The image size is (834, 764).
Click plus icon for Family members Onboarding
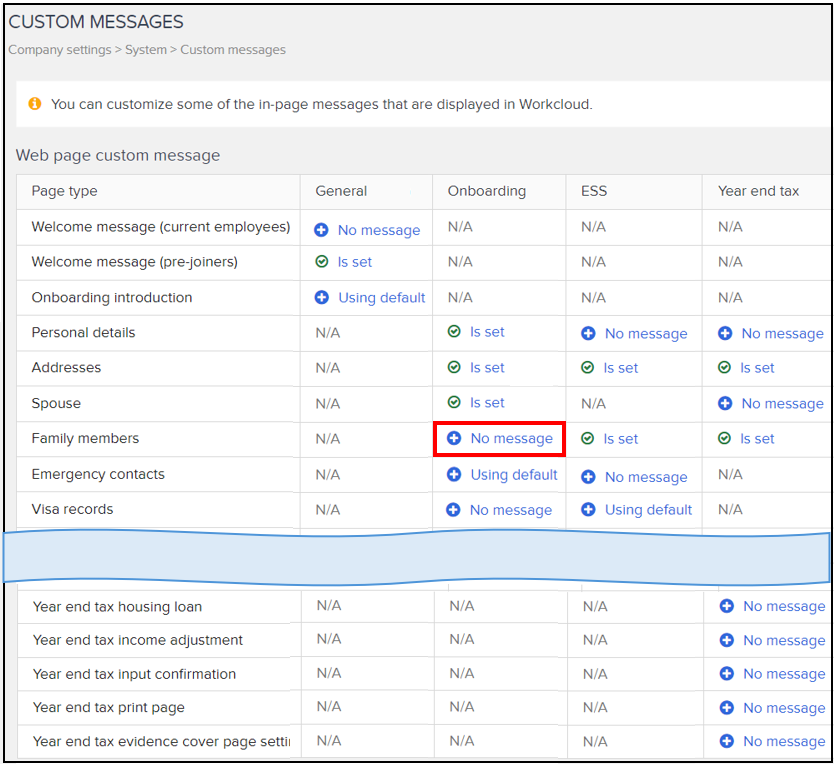click(x=454, y=438)
